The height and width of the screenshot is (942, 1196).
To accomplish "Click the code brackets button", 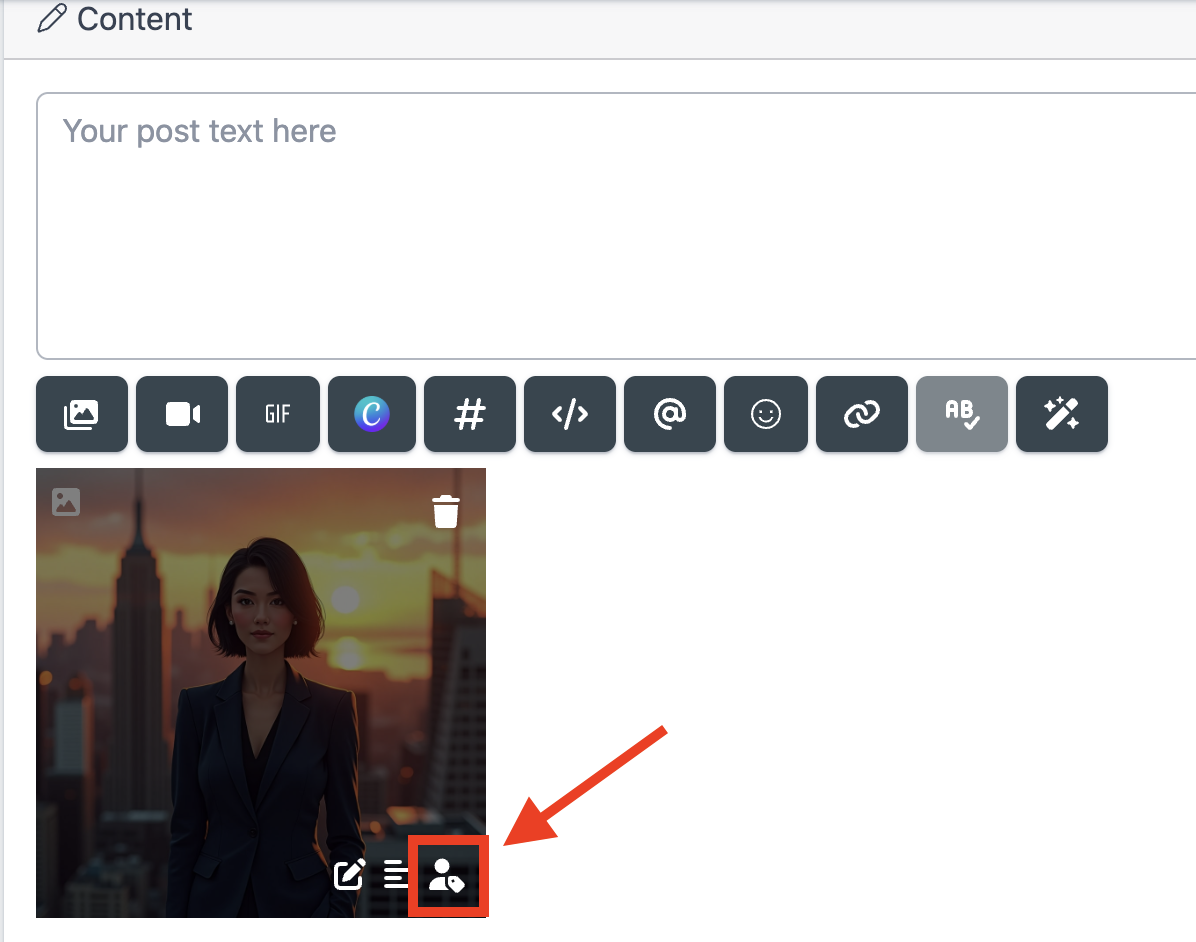I will click(x=570, y=414).
